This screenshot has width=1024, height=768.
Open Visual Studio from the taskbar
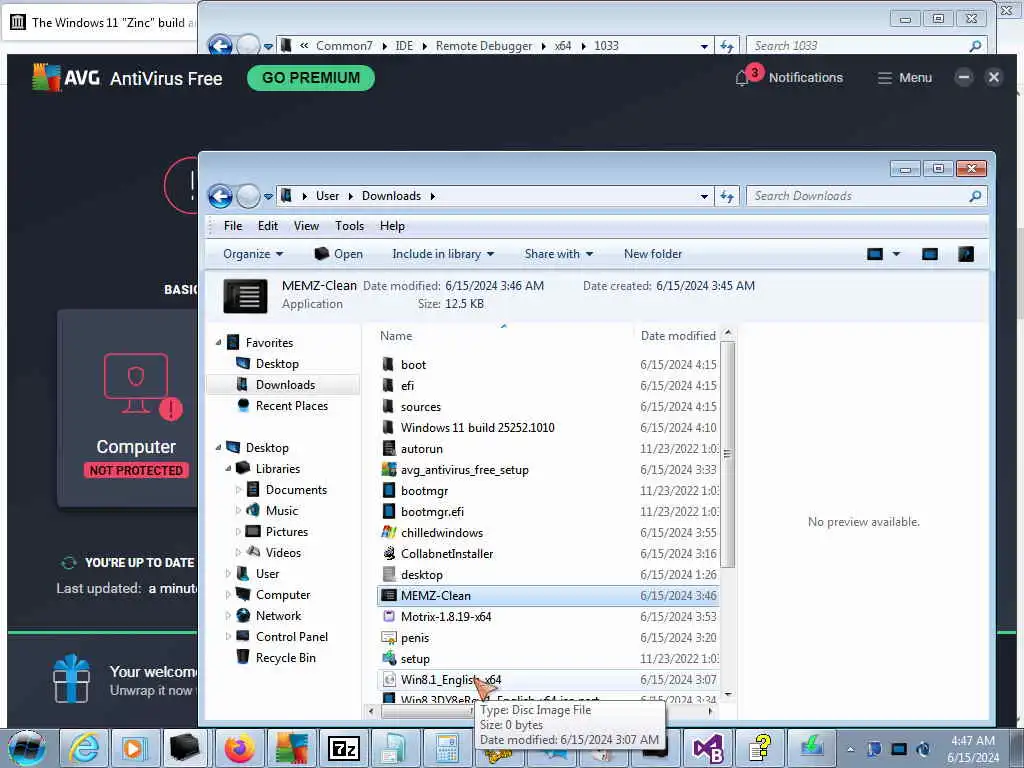pos(708,748)
